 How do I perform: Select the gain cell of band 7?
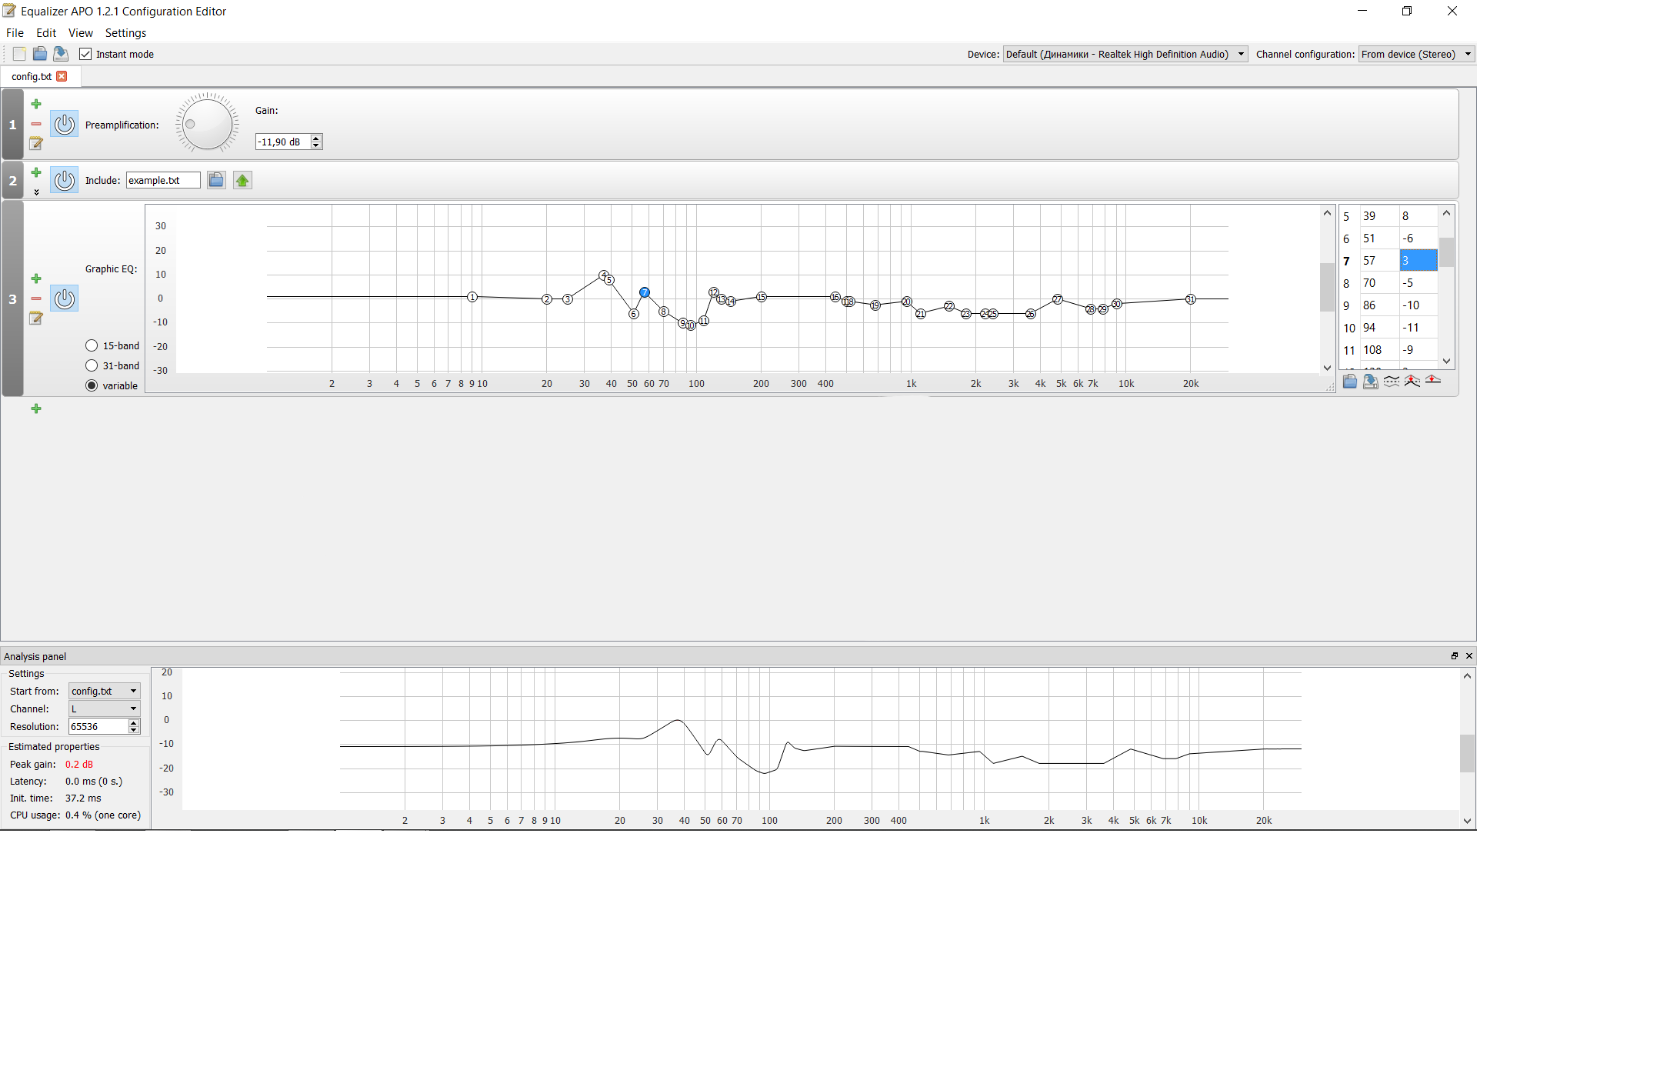tap(1418, 261)
